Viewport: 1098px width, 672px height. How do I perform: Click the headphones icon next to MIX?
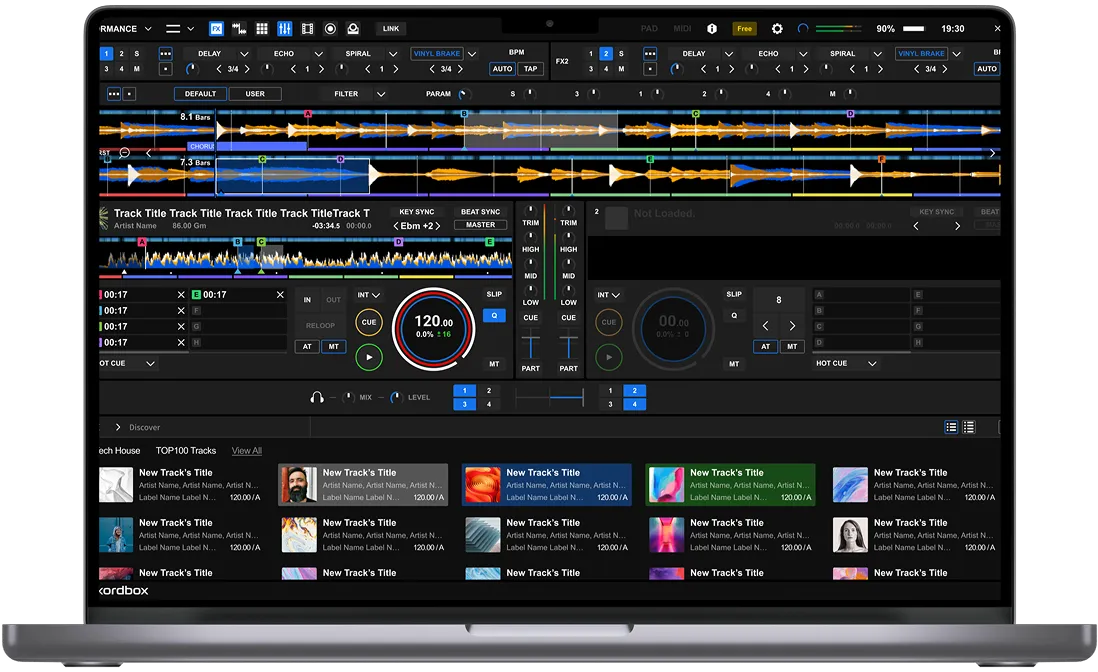[x=317, y=397]
